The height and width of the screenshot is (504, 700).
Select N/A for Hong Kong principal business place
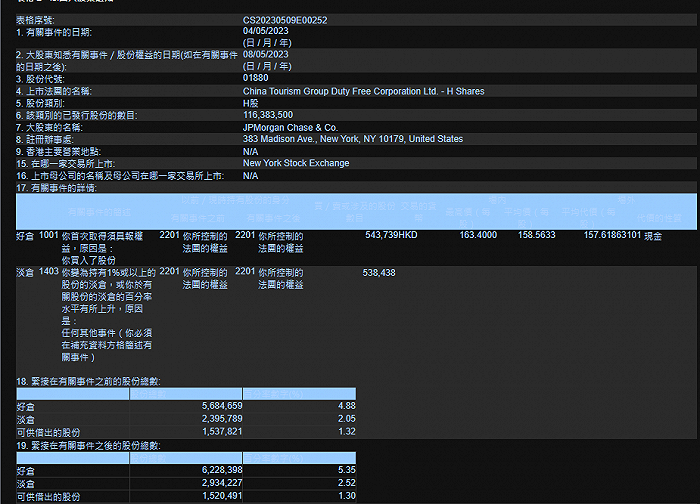point(250,152)
